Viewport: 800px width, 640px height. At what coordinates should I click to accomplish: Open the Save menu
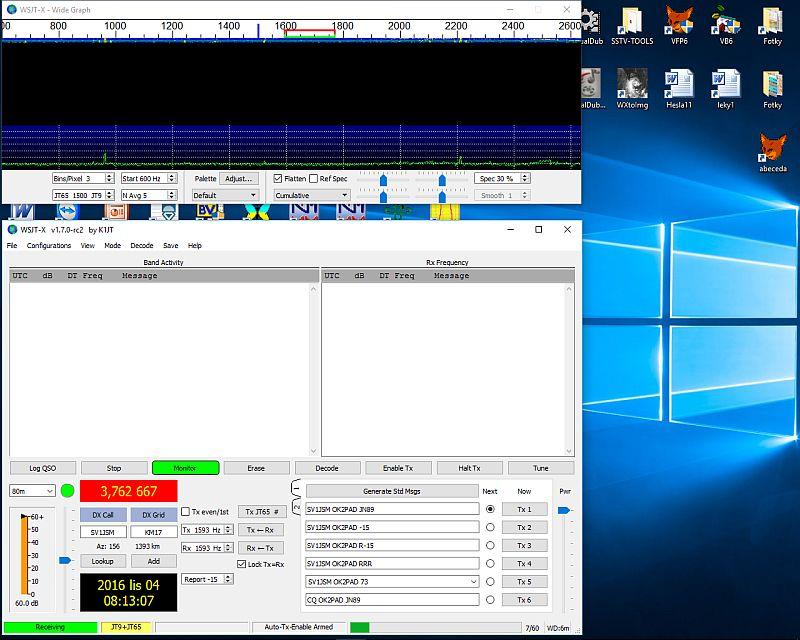pyautogui.click(x=170, y=245)
